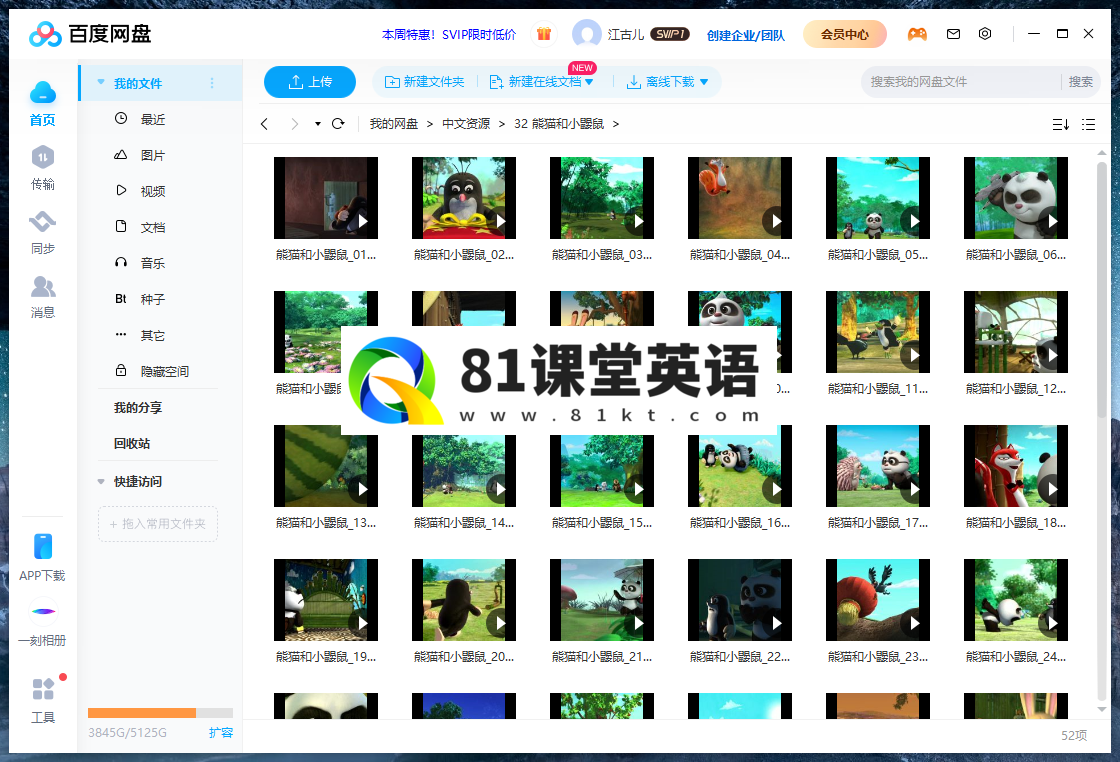Go back with the left arrow
Screen dimensions: 1120x762
coord(264,124)
